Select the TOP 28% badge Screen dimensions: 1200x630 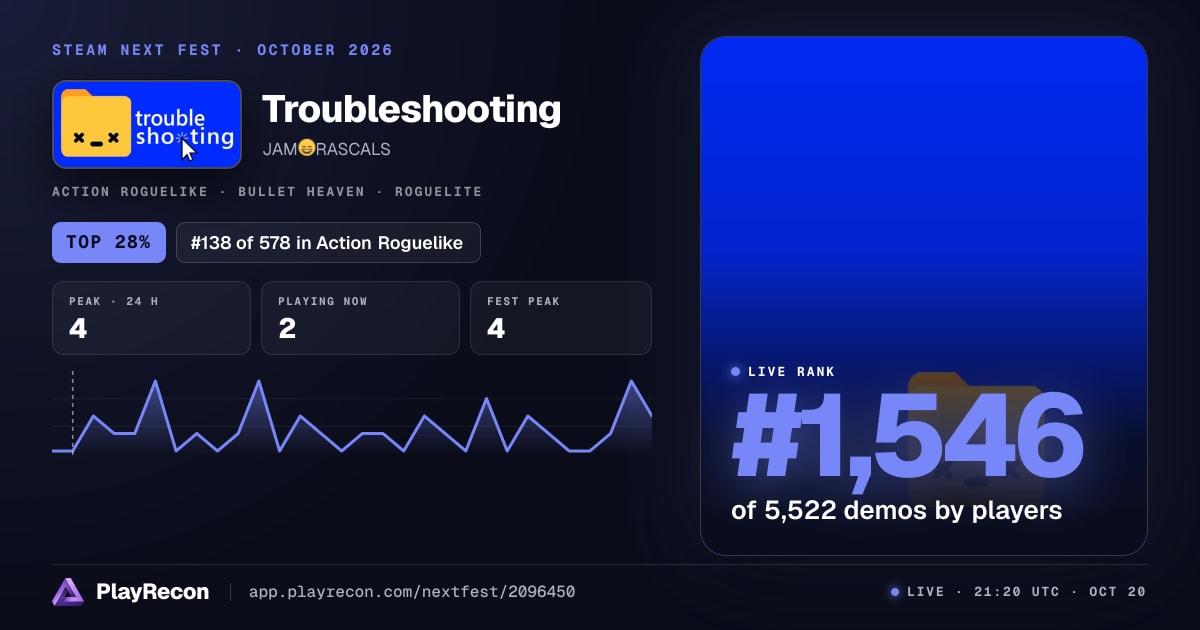(x=109, y=242)
